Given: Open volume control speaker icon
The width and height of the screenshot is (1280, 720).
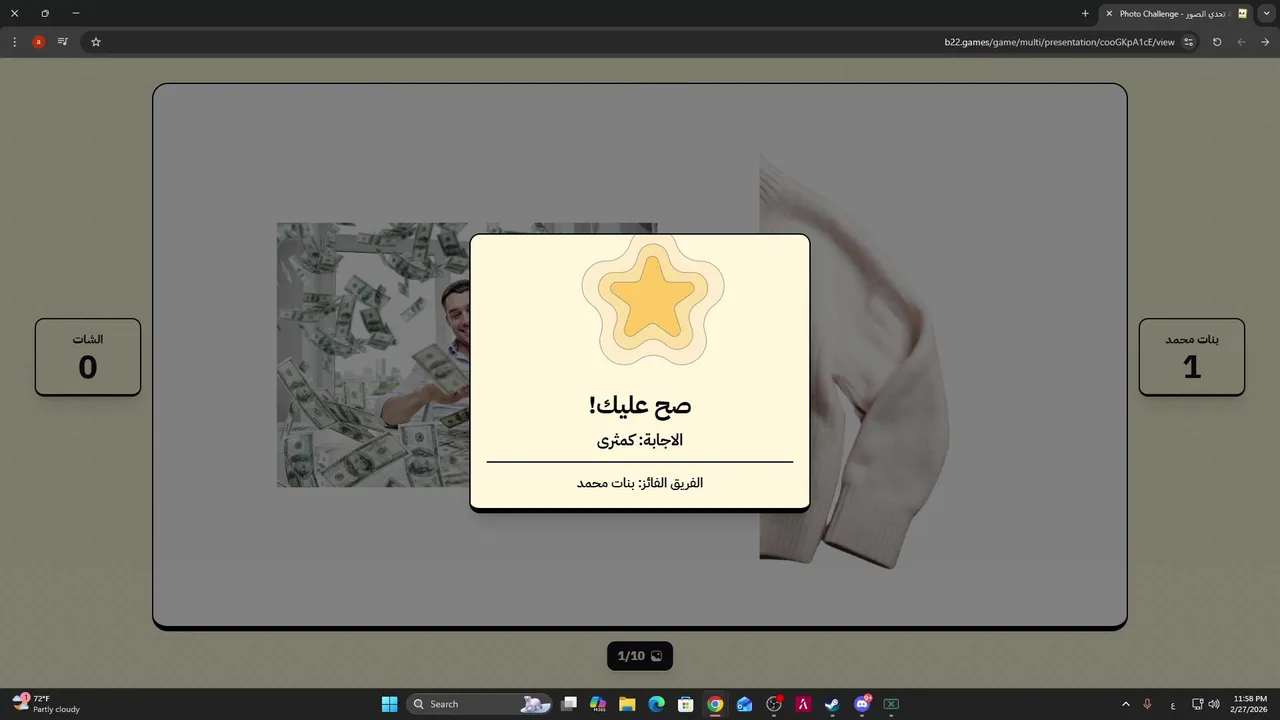Looking at the screenshot, I should [x=1214, y=704].
